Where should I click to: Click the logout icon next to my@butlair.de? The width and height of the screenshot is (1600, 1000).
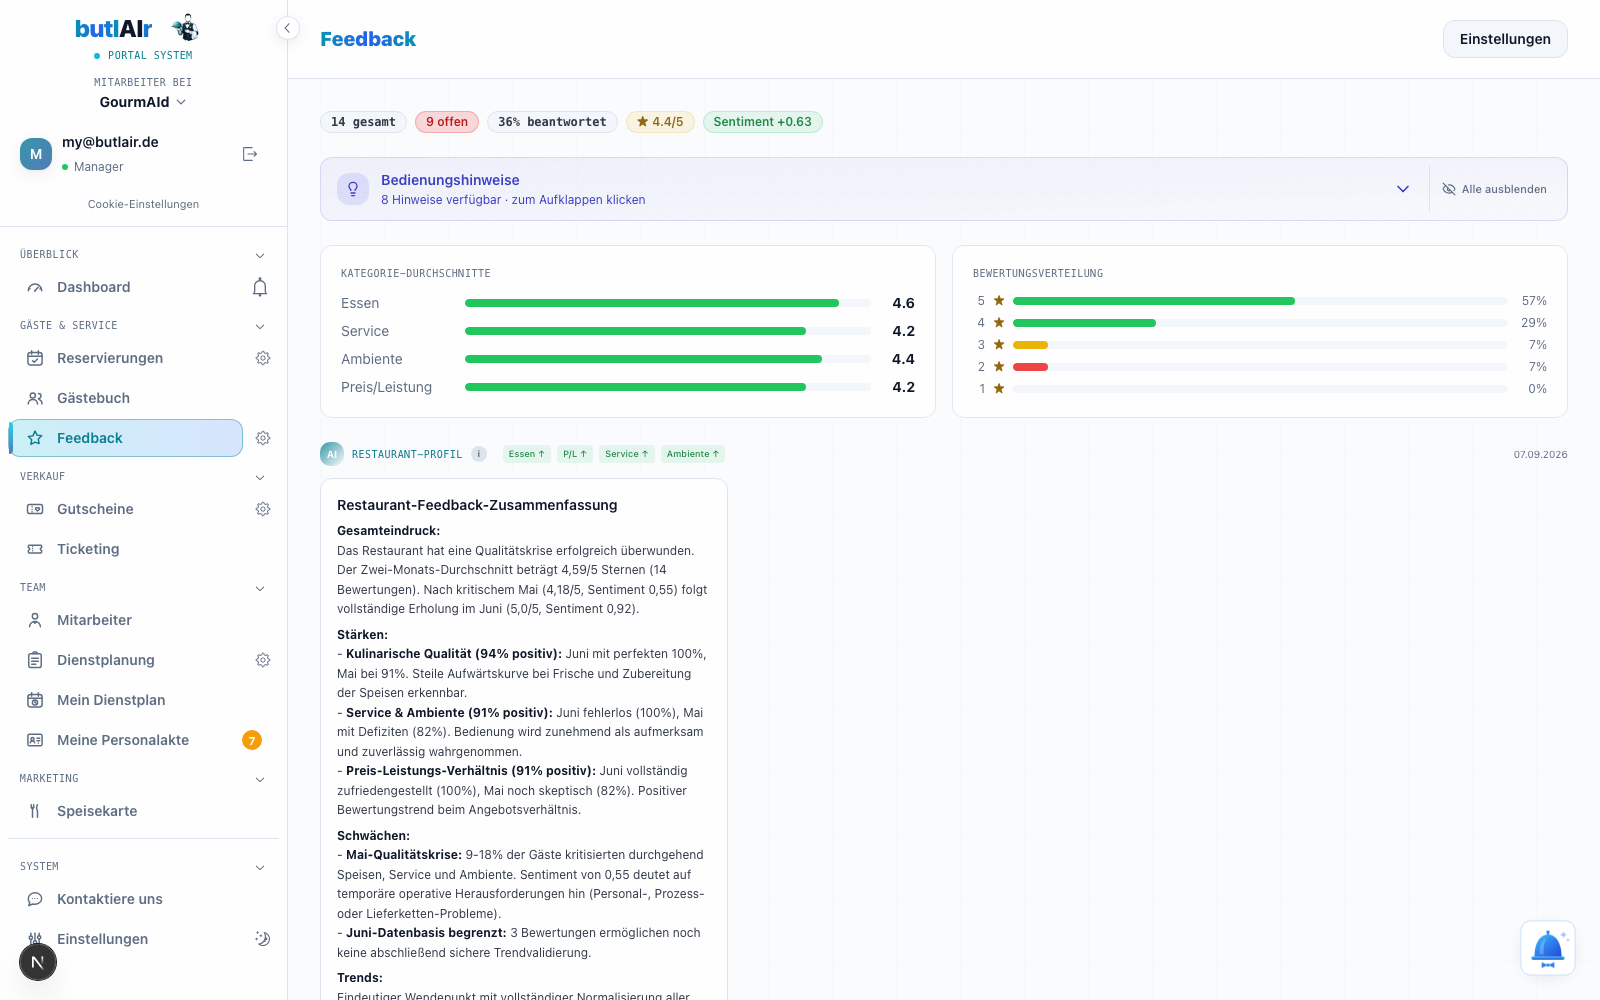pos(250,154)
